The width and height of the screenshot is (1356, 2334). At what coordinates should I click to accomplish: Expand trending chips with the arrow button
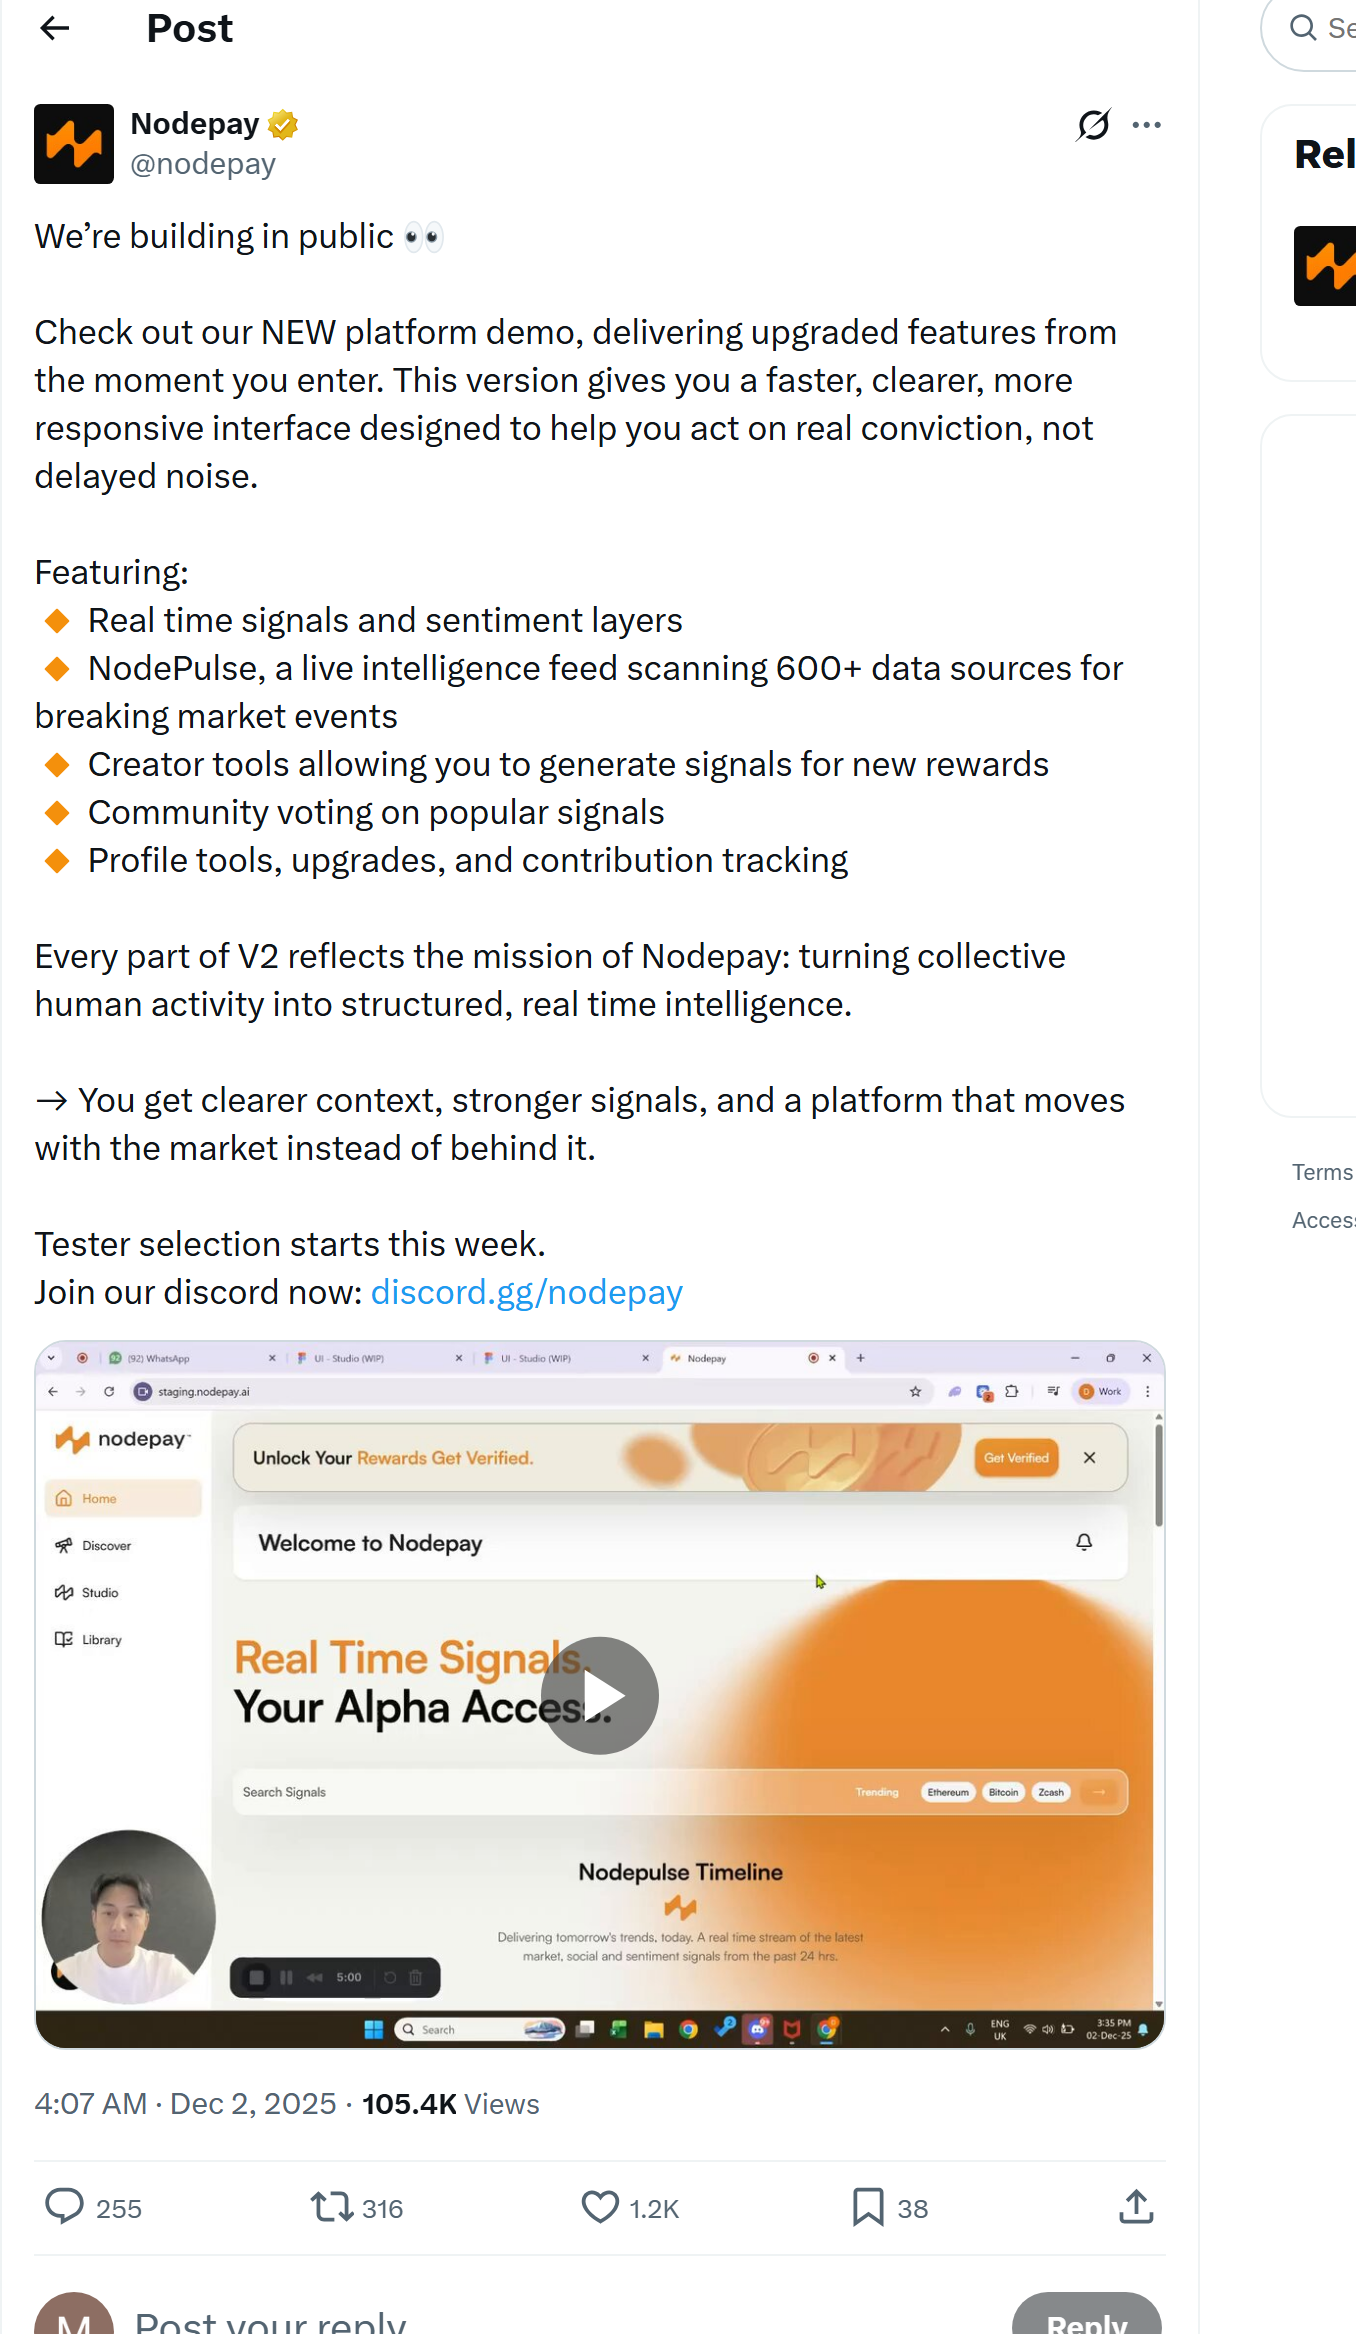click(1100, 1791)
